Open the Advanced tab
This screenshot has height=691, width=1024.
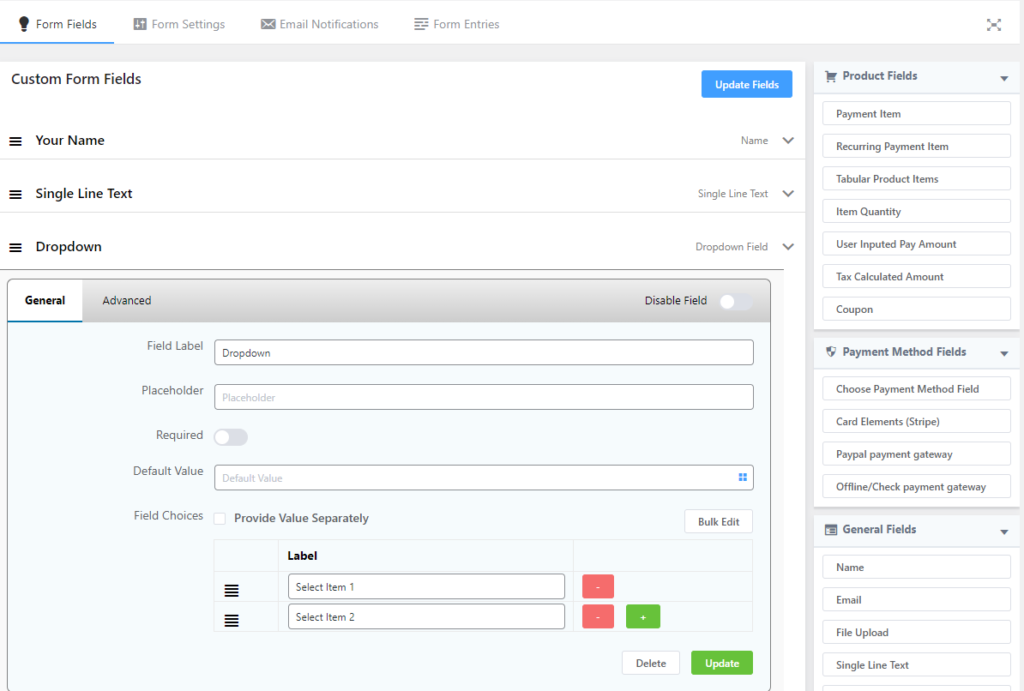[127, 300]
